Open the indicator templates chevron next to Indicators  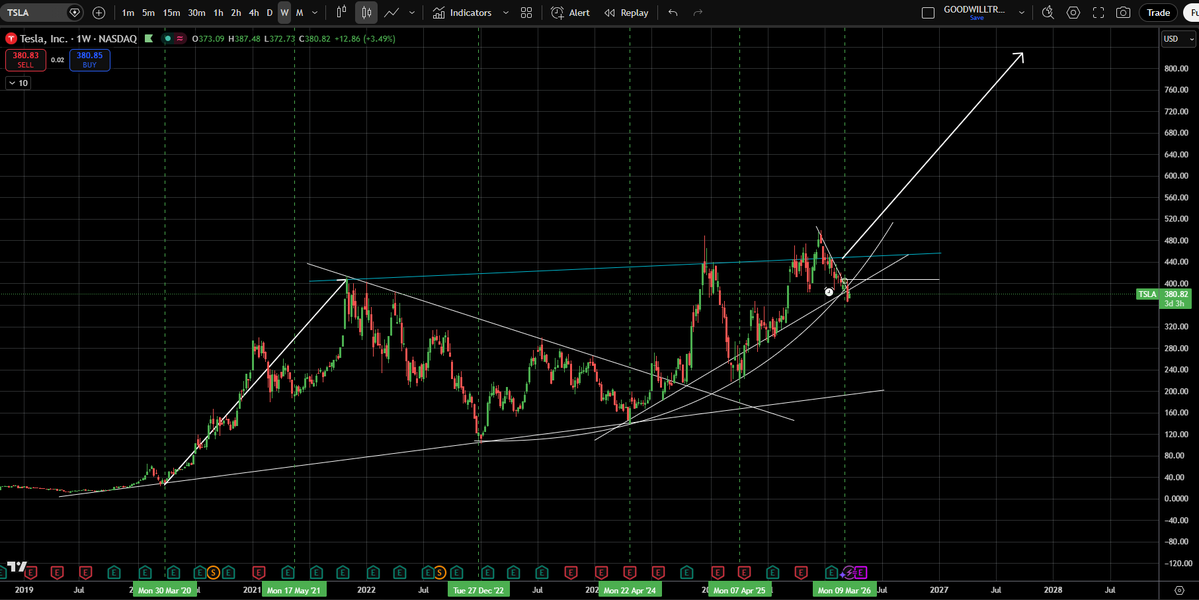coord(505,12)
